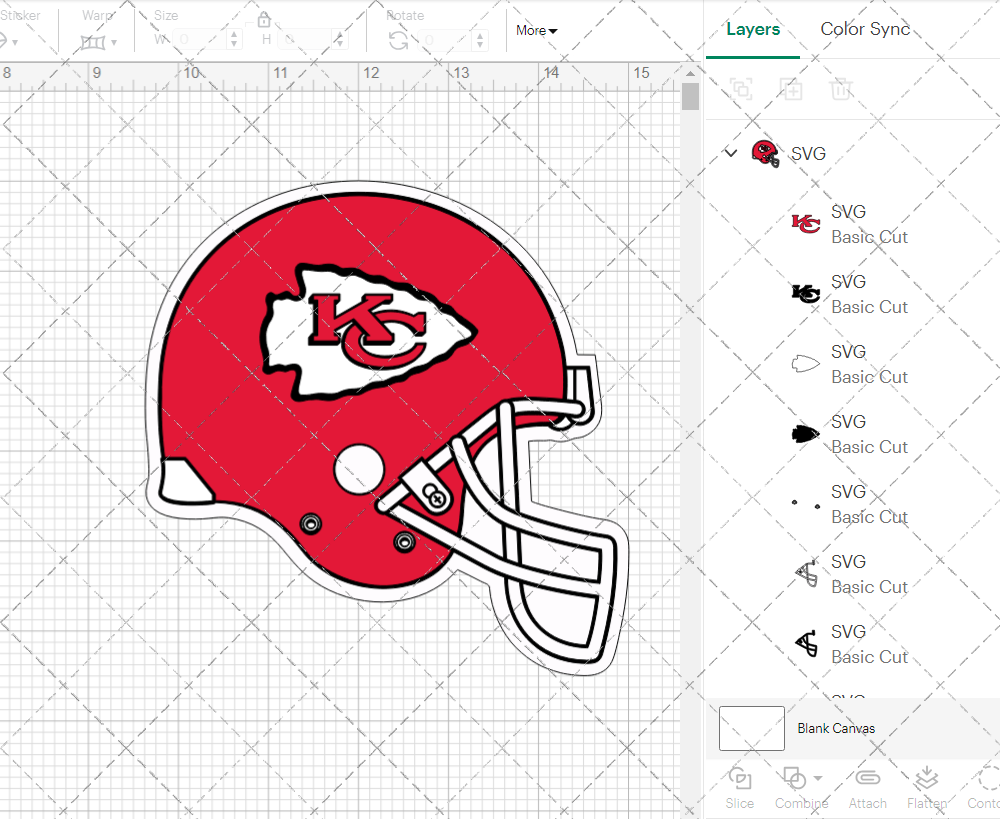Click the Blank Canvas color swatch

pyautogui.click(x=751, y=728)
